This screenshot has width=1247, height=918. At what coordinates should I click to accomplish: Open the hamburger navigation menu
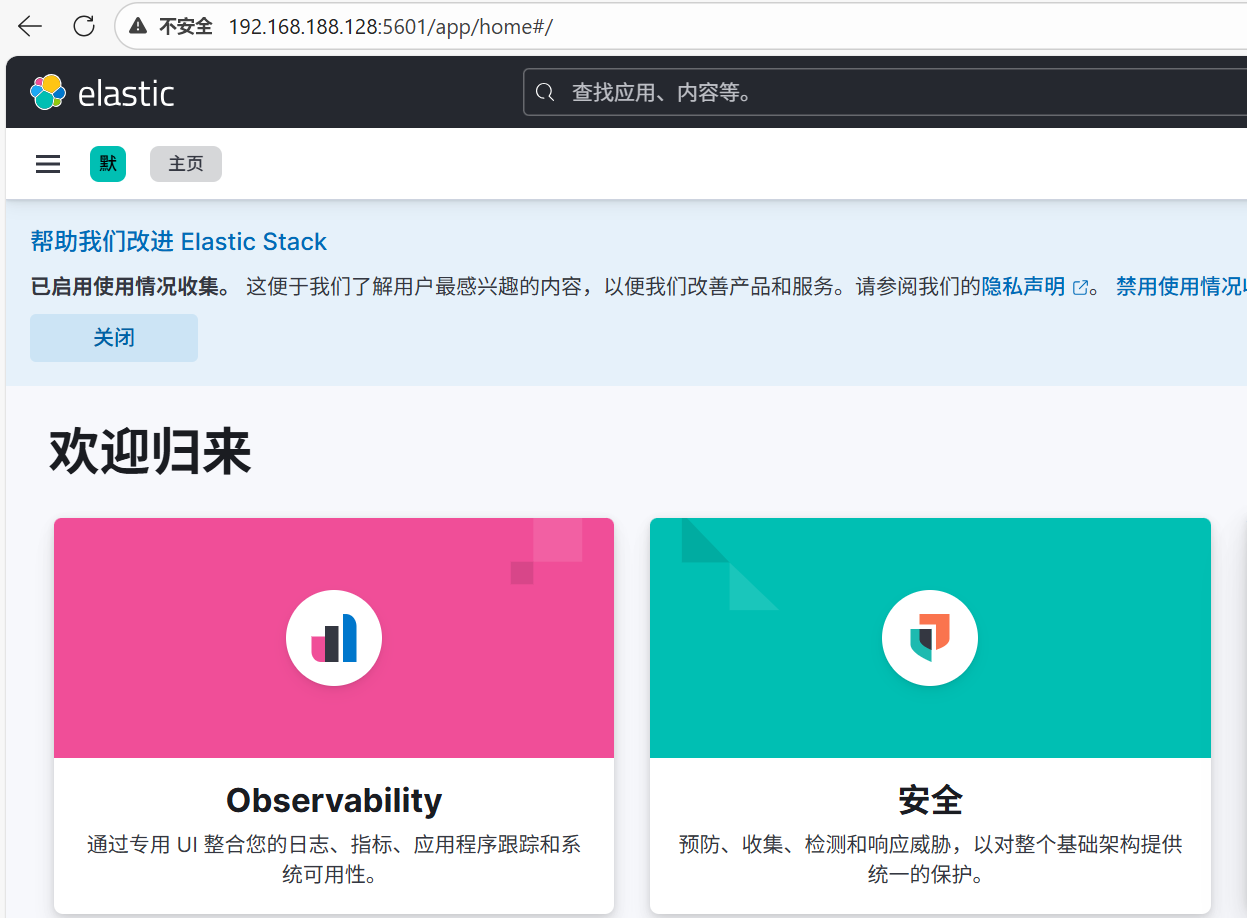coord(48,164)
